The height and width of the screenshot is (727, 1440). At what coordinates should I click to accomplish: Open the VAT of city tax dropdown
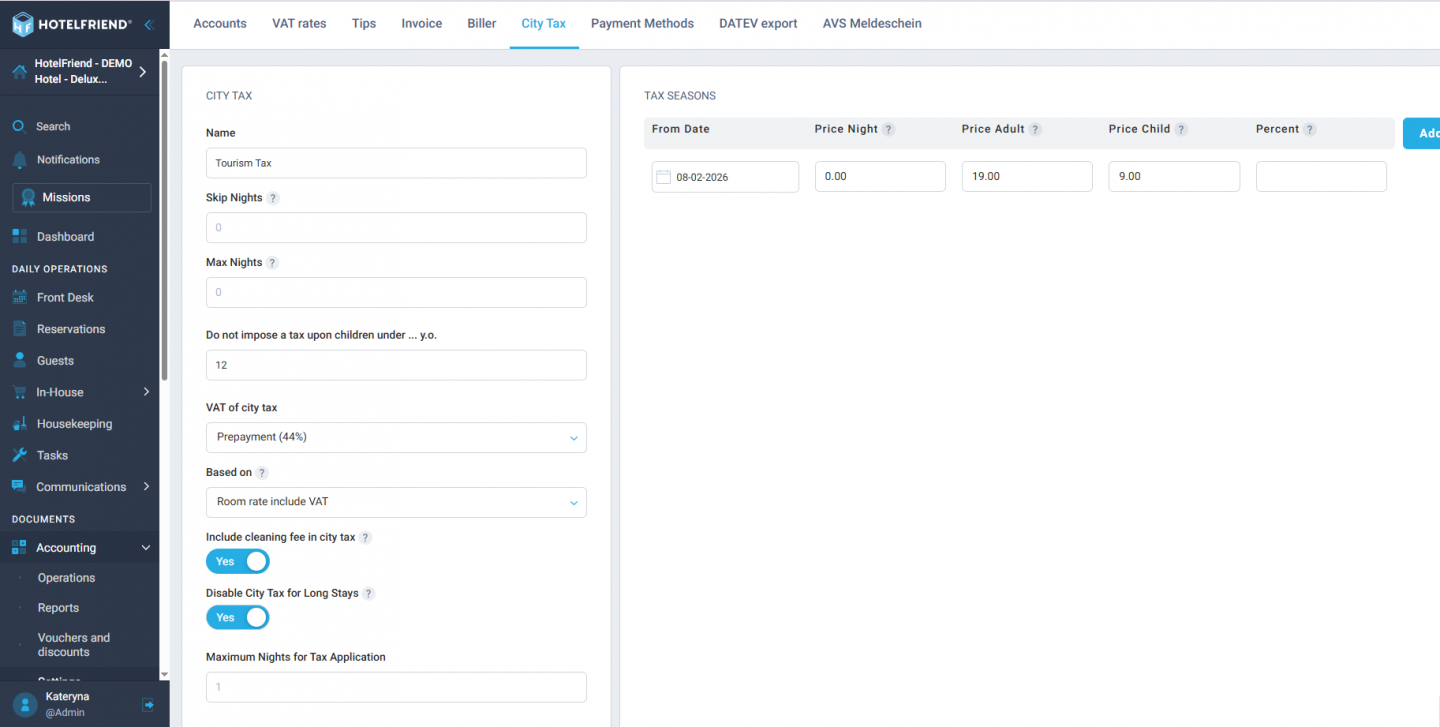(396, 438)
